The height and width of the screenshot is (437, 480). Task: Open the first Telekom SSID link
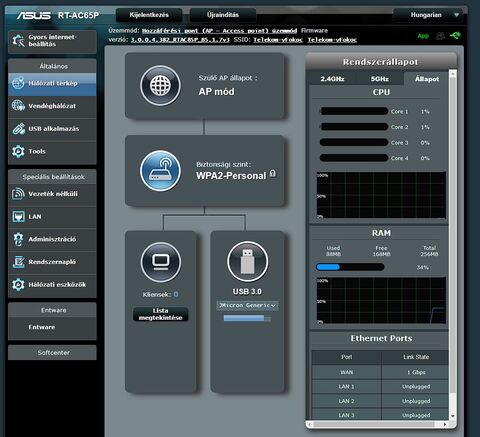coord(278,40)
